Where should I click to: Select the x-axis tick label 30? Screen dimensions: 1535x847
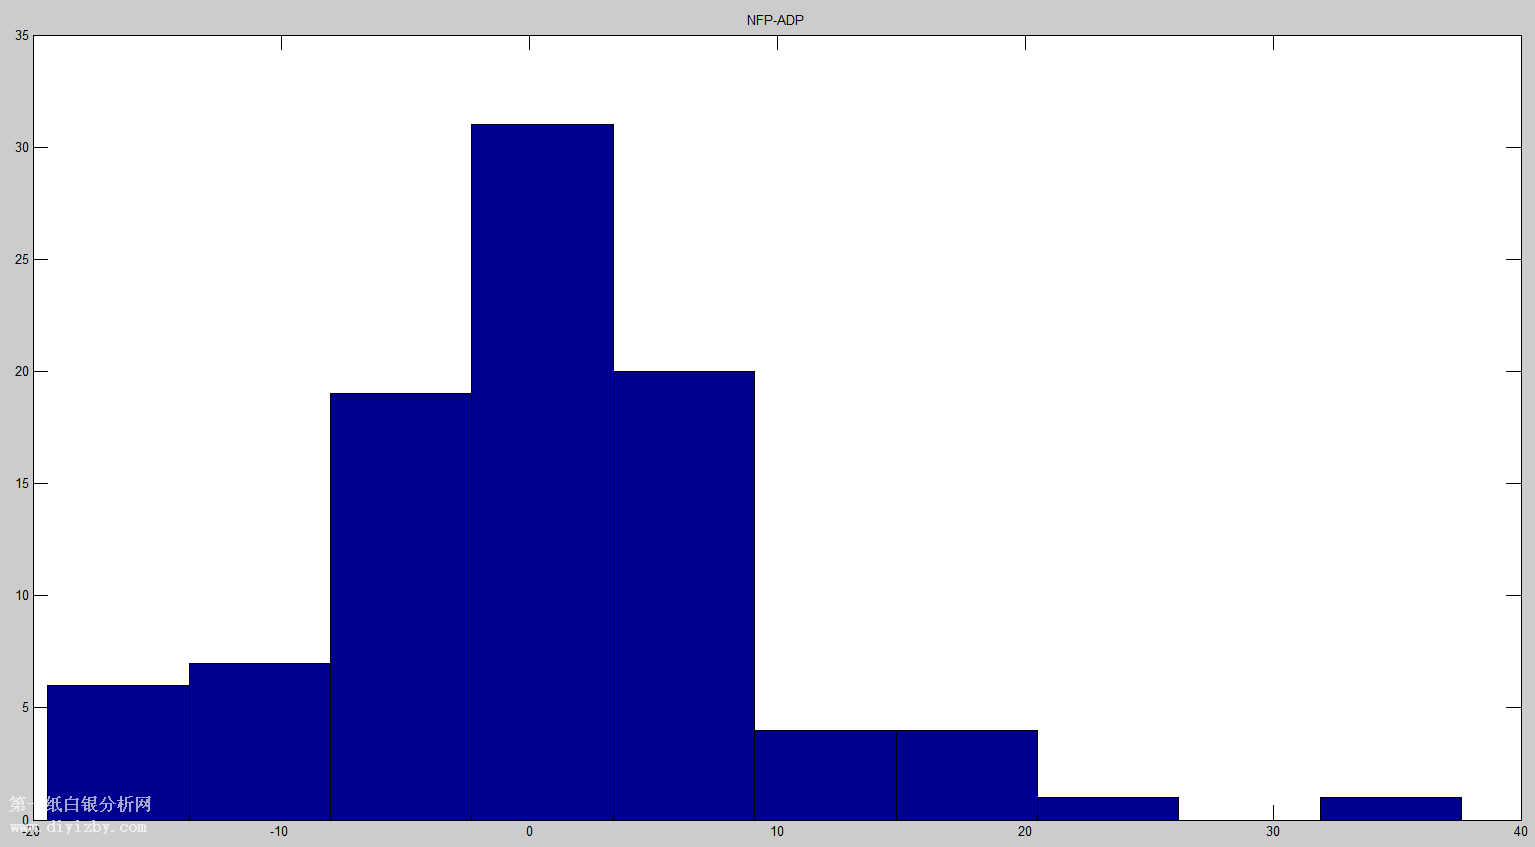coord(1273,832)
